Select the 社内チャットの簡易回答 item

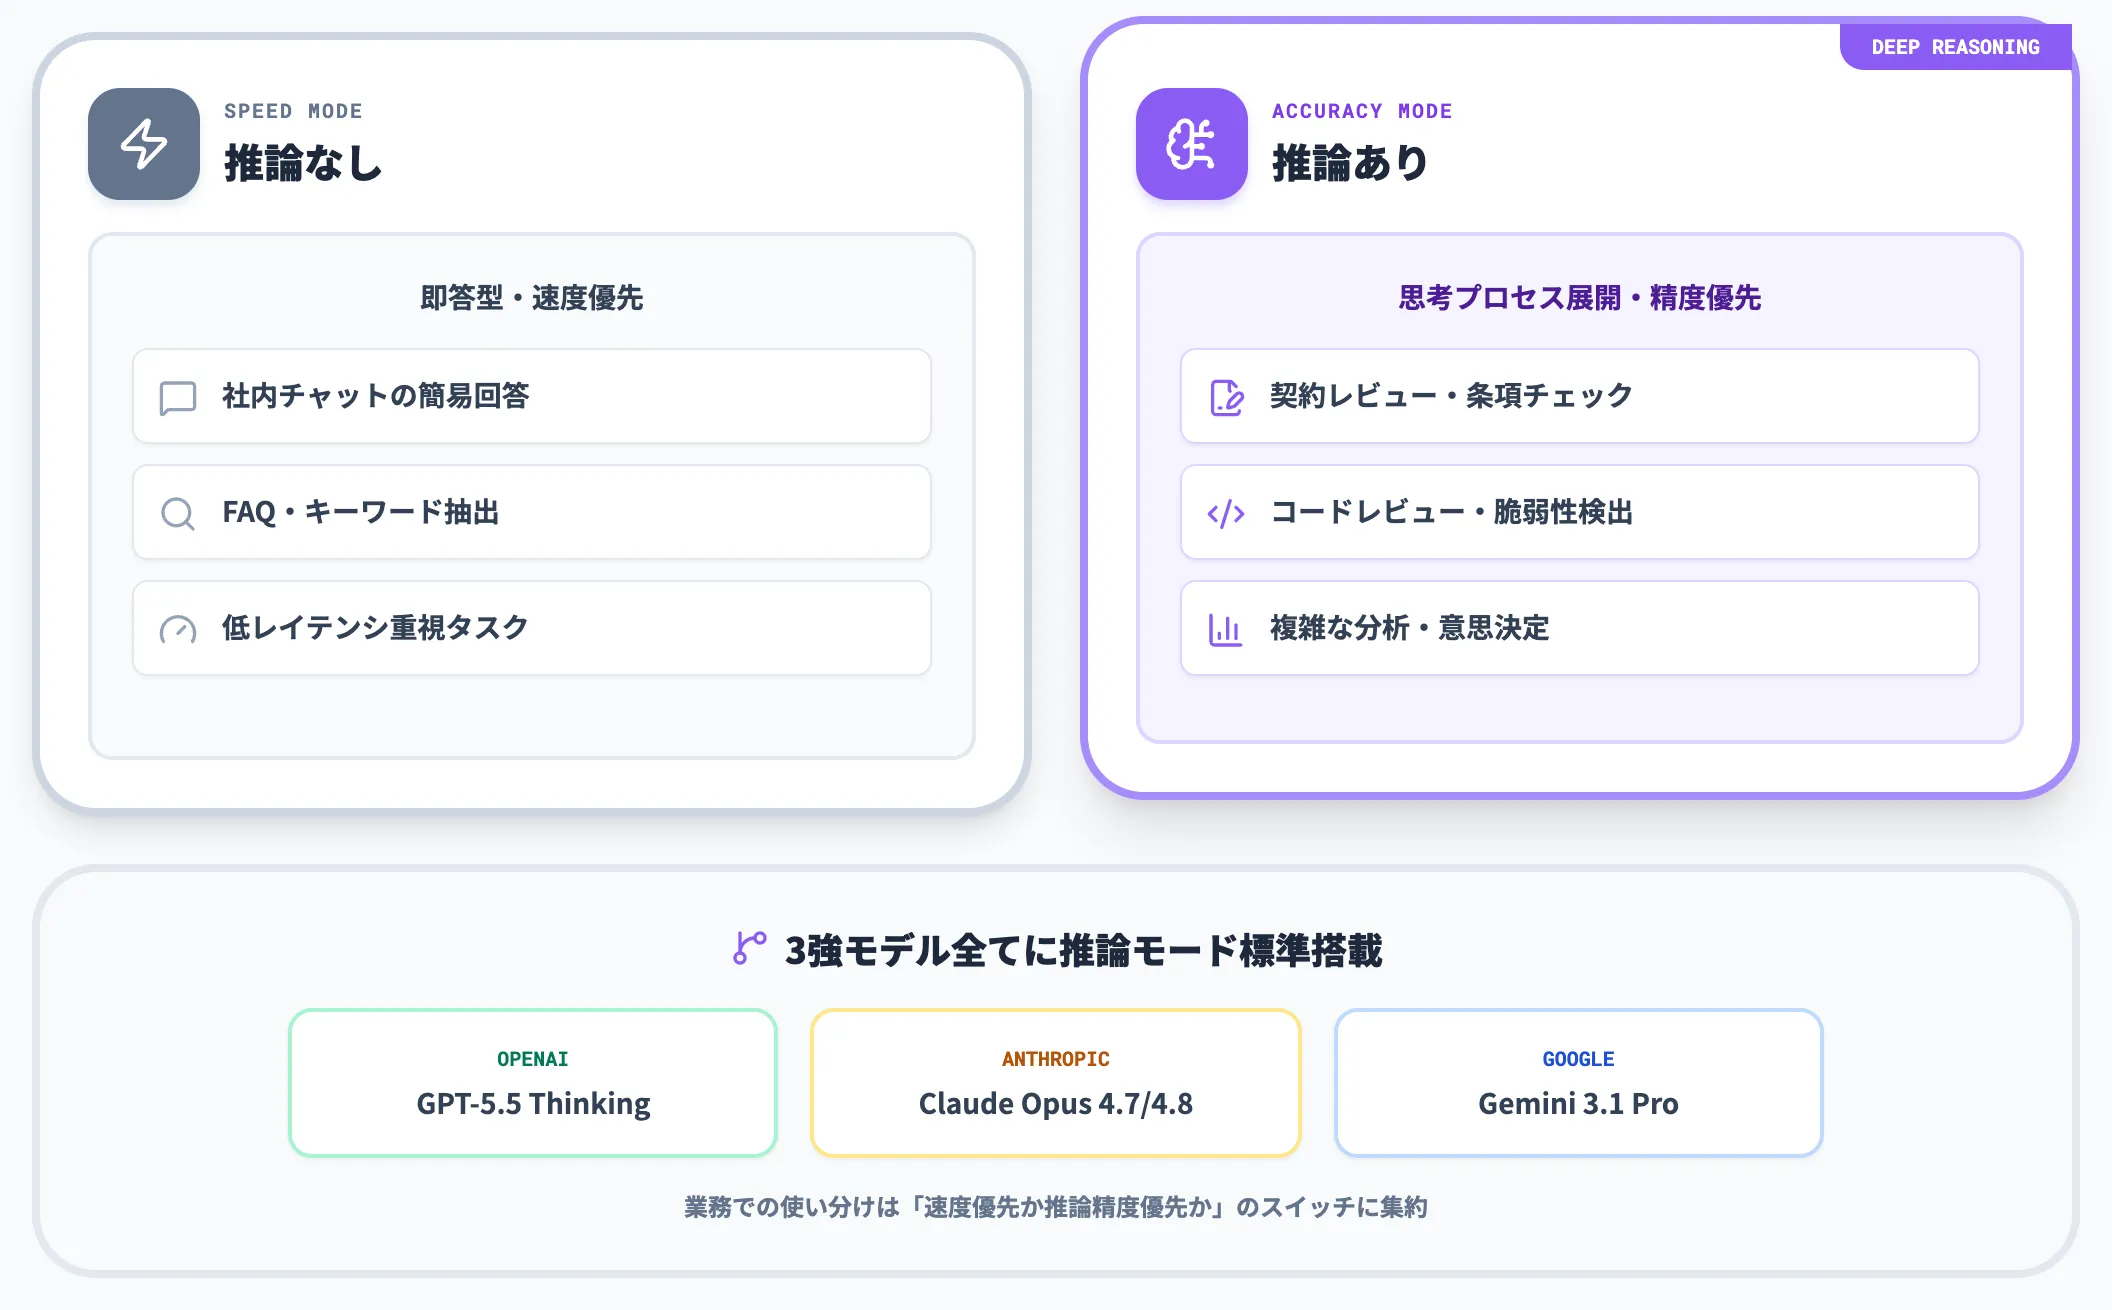tap(532, 396)
